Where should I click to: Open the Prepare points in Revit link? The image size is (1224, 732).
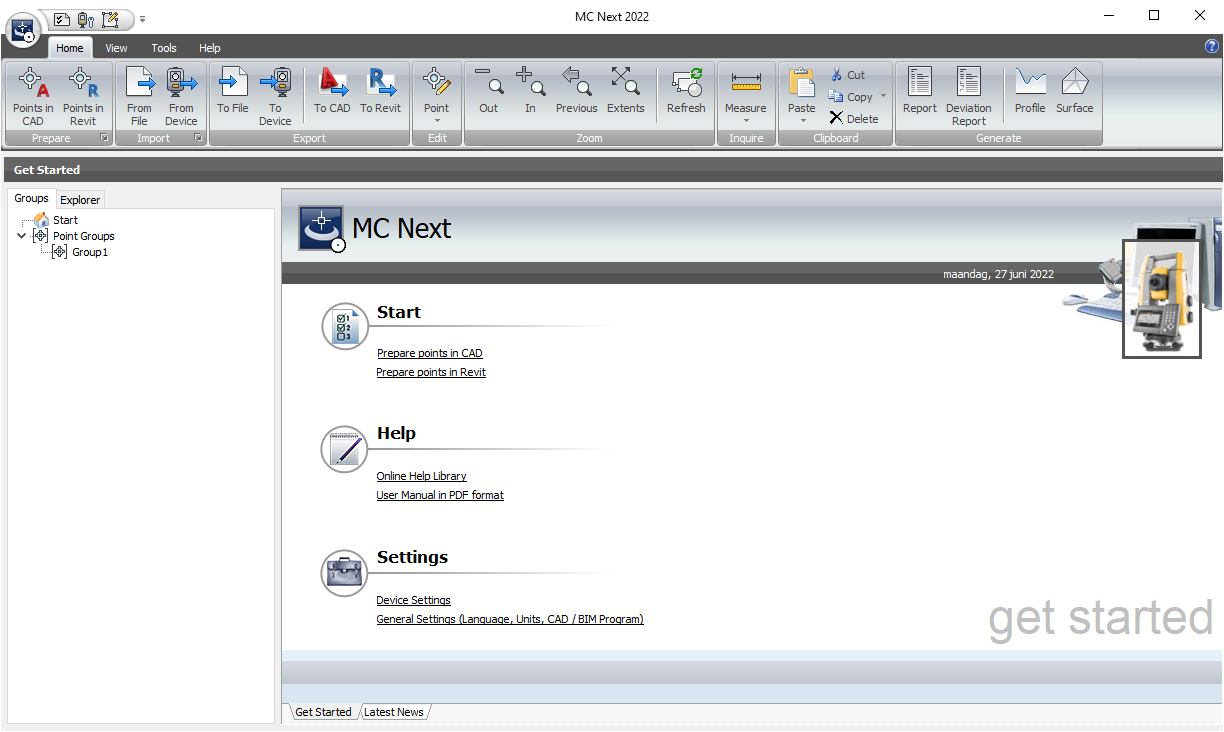[431, 372]
